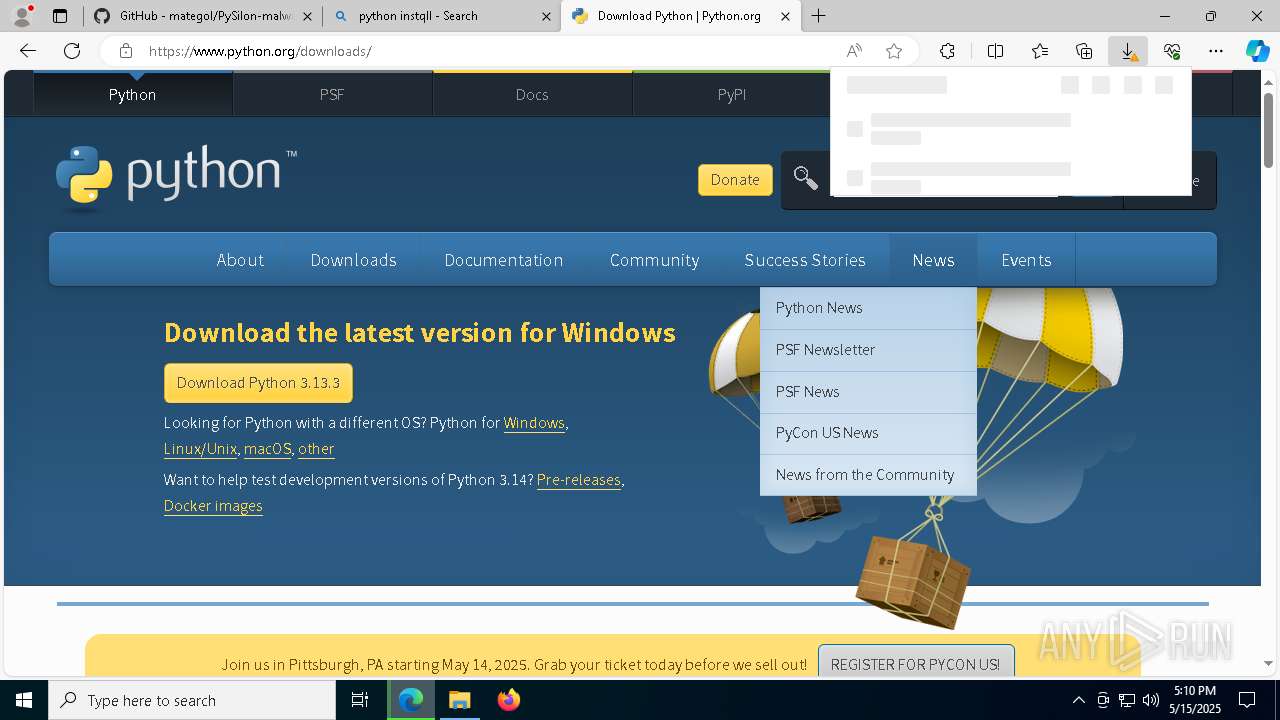Open notification center icon
The image size is (1280, 720).
[x=1247, y=700]
